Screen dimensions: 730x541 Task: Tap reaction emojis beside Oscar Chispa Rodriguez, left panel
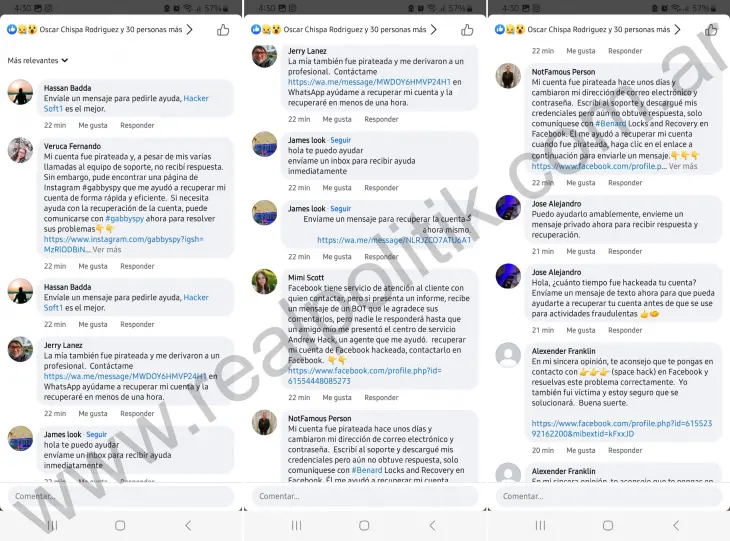tap(22, 30)
